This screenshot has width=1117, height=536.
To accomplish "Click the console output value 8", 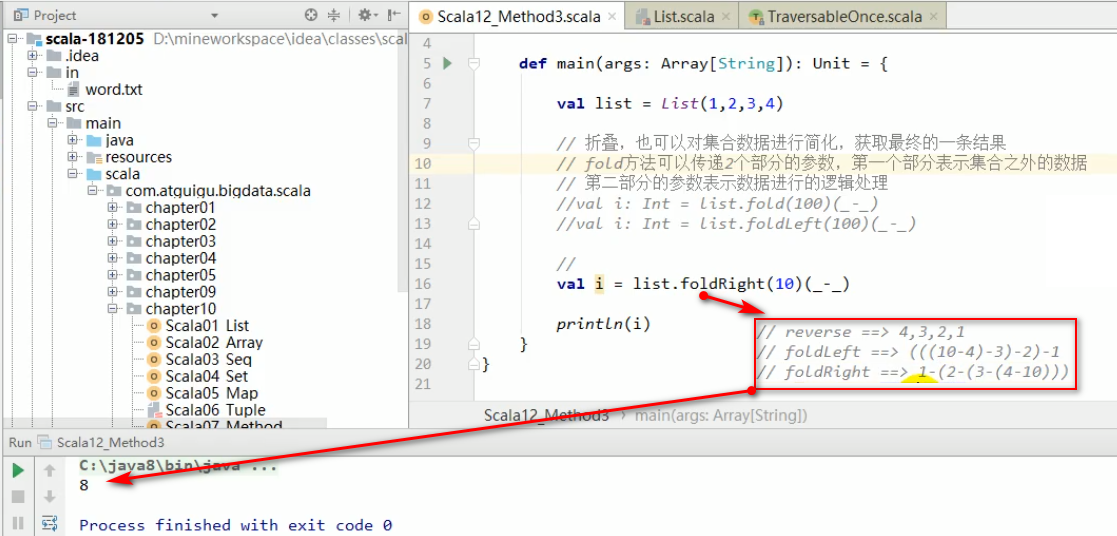I will point(85,485).
